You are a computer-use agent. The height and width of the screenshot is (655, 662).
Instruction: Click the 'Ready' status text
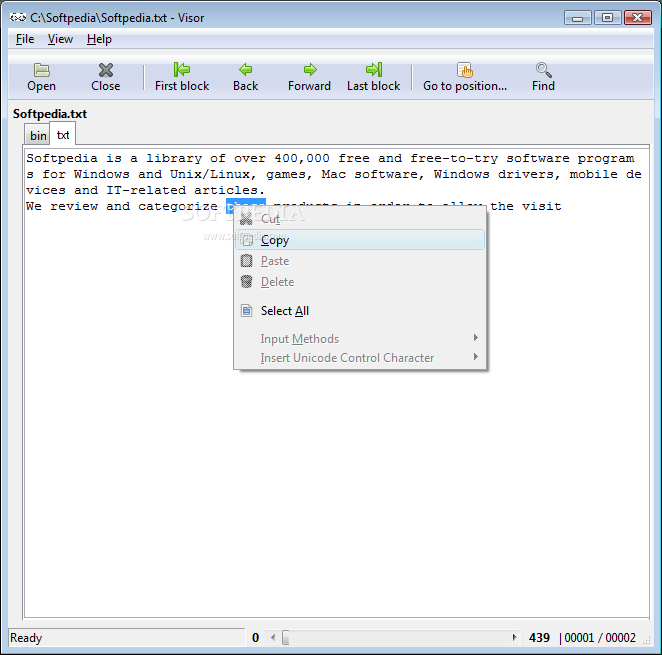(x=26, y=638)
